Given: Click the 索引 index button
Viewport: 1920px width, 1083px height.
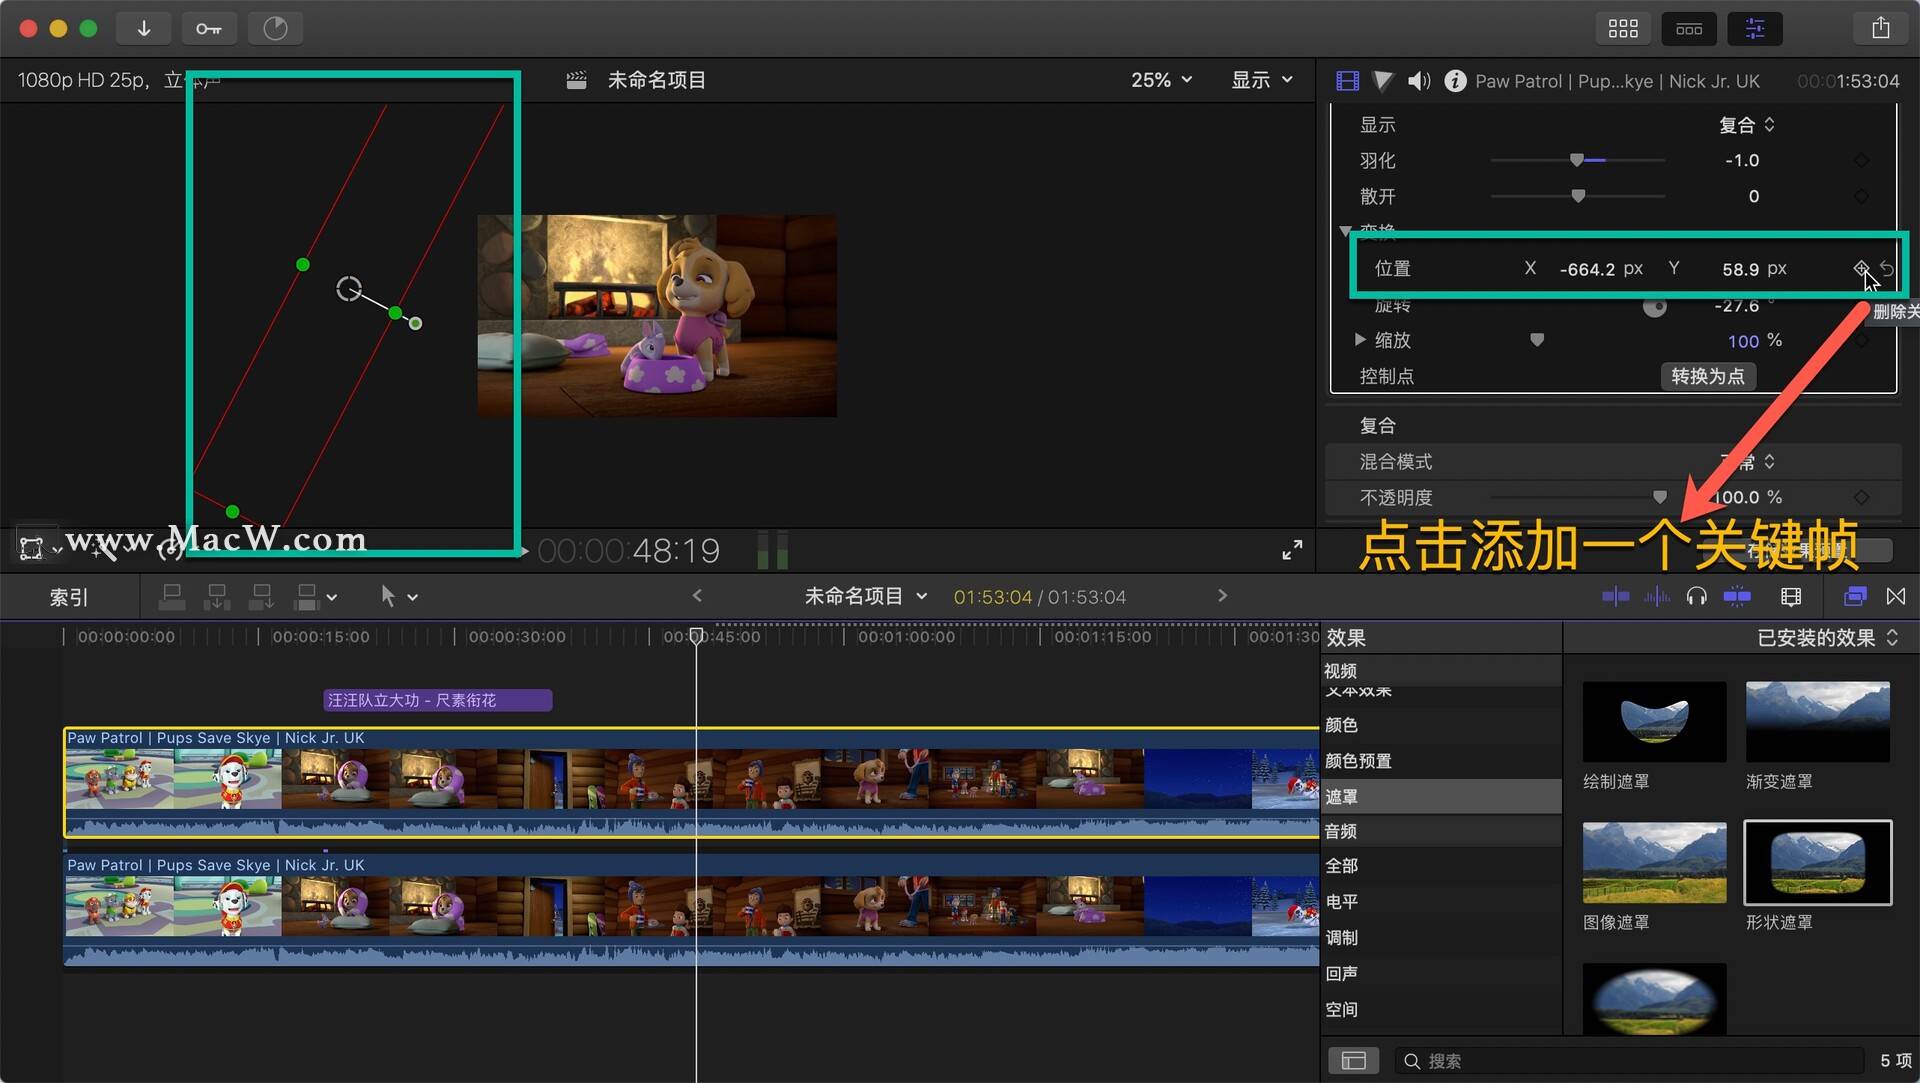Looking at the screenshot, I should click(x=69, y=597).
